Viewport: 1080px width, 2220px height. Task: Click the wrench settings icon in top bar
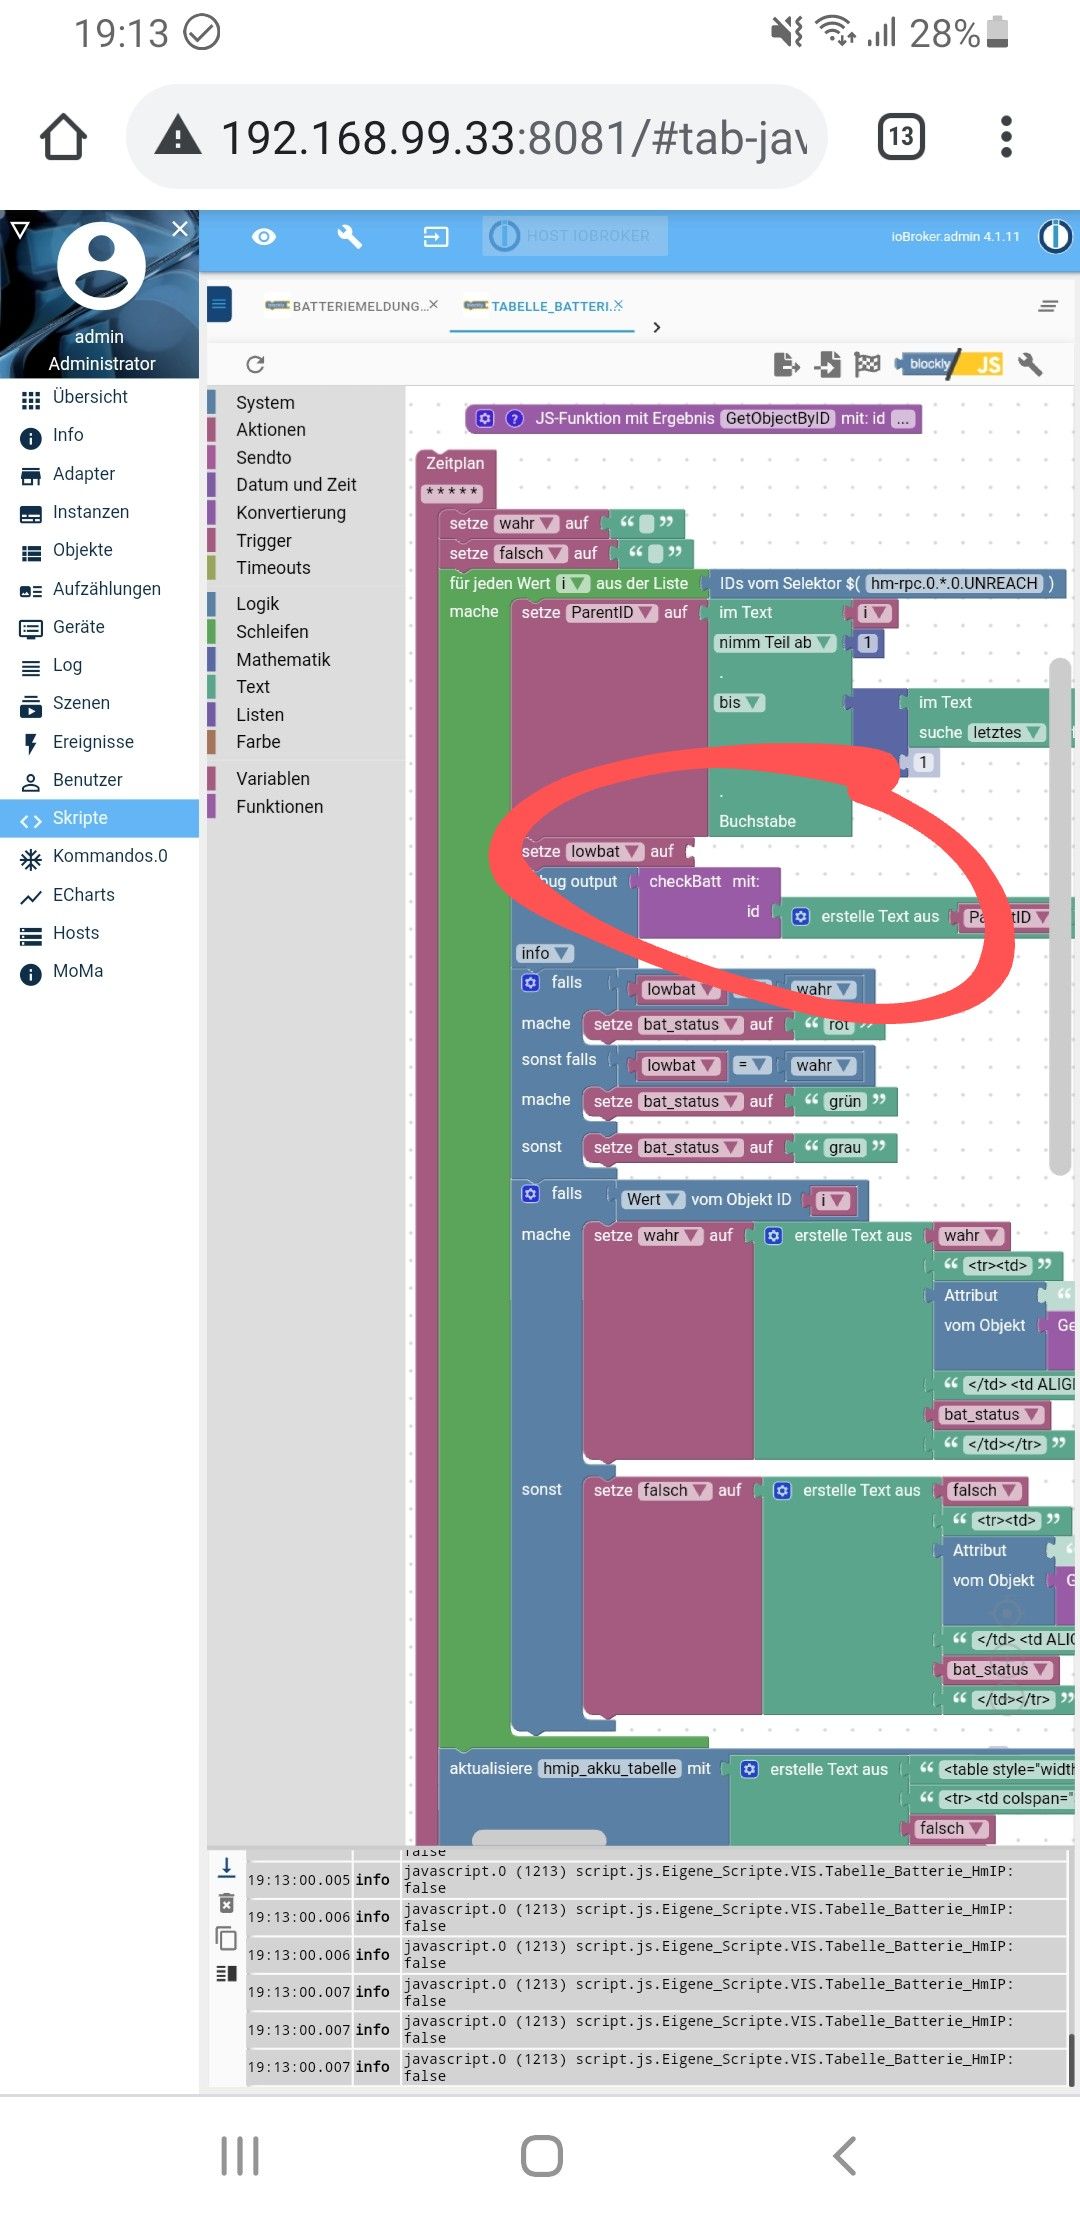350,237
